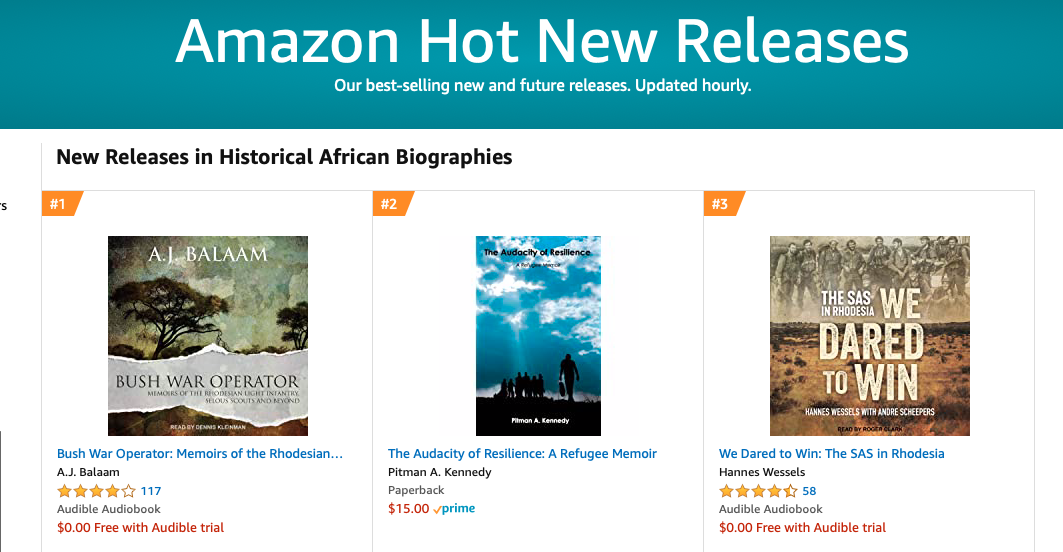Click star rating for We Dared to Win
This screenshot has height=552, width=1063.
click(758, 491)
